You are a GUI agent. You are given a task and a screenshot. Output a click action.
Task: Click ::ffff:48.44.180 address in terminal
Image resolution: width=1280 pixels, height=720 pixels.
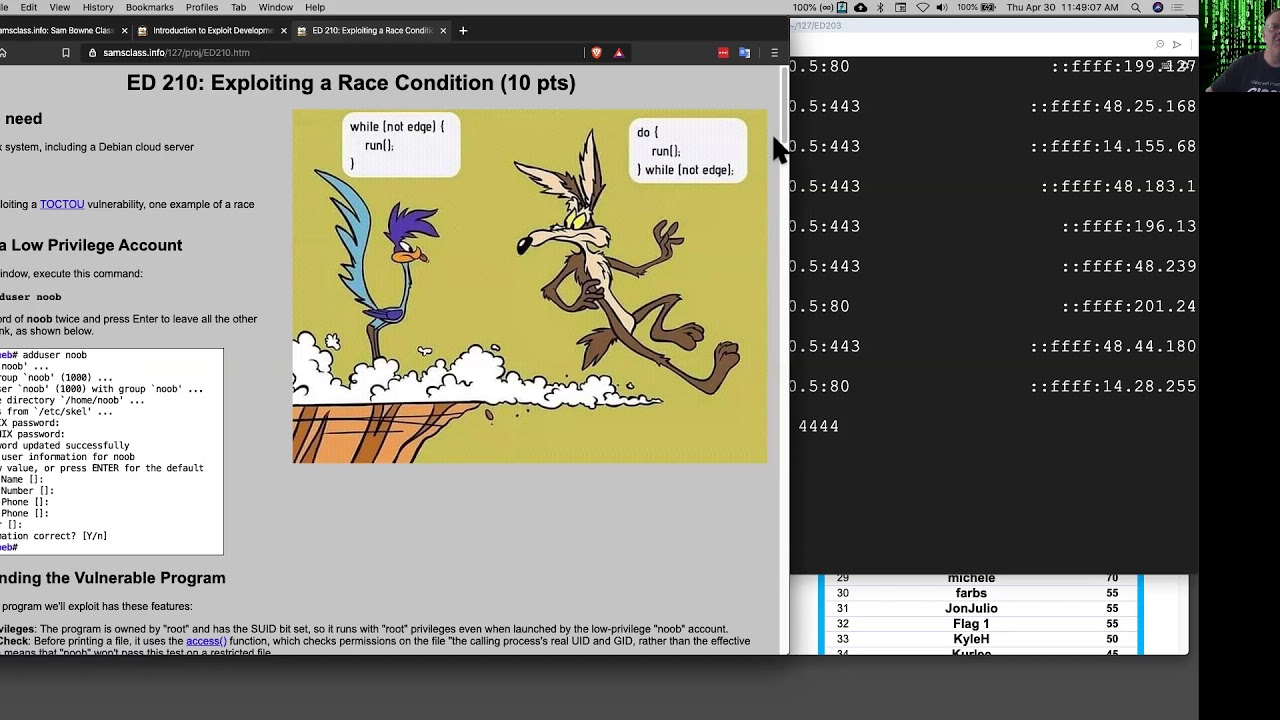[x=1113, y=346]
